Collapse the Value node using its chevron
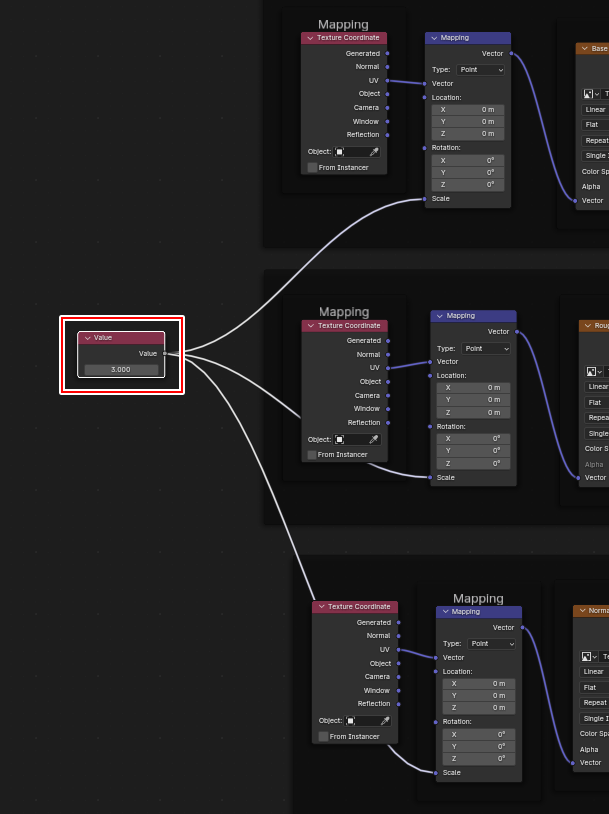 (87, 338)
